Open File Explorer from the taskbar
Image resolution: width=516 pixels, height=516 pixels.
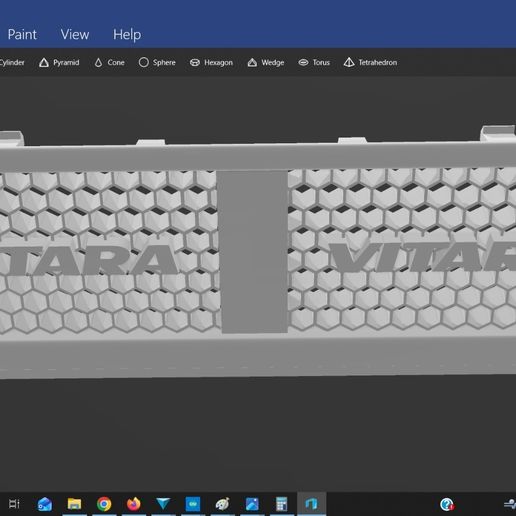click(x=74, y=504)
